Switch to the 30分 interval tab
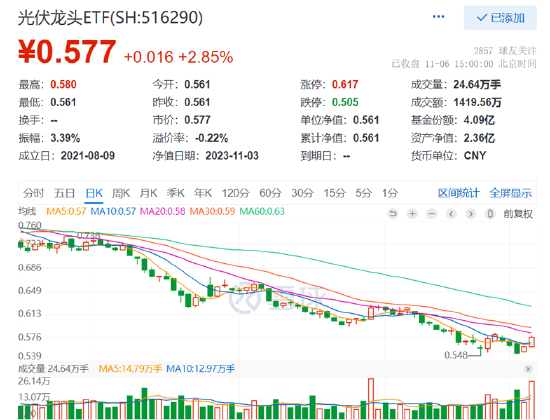Screen dimensions: 550x420 pos(303,193)
